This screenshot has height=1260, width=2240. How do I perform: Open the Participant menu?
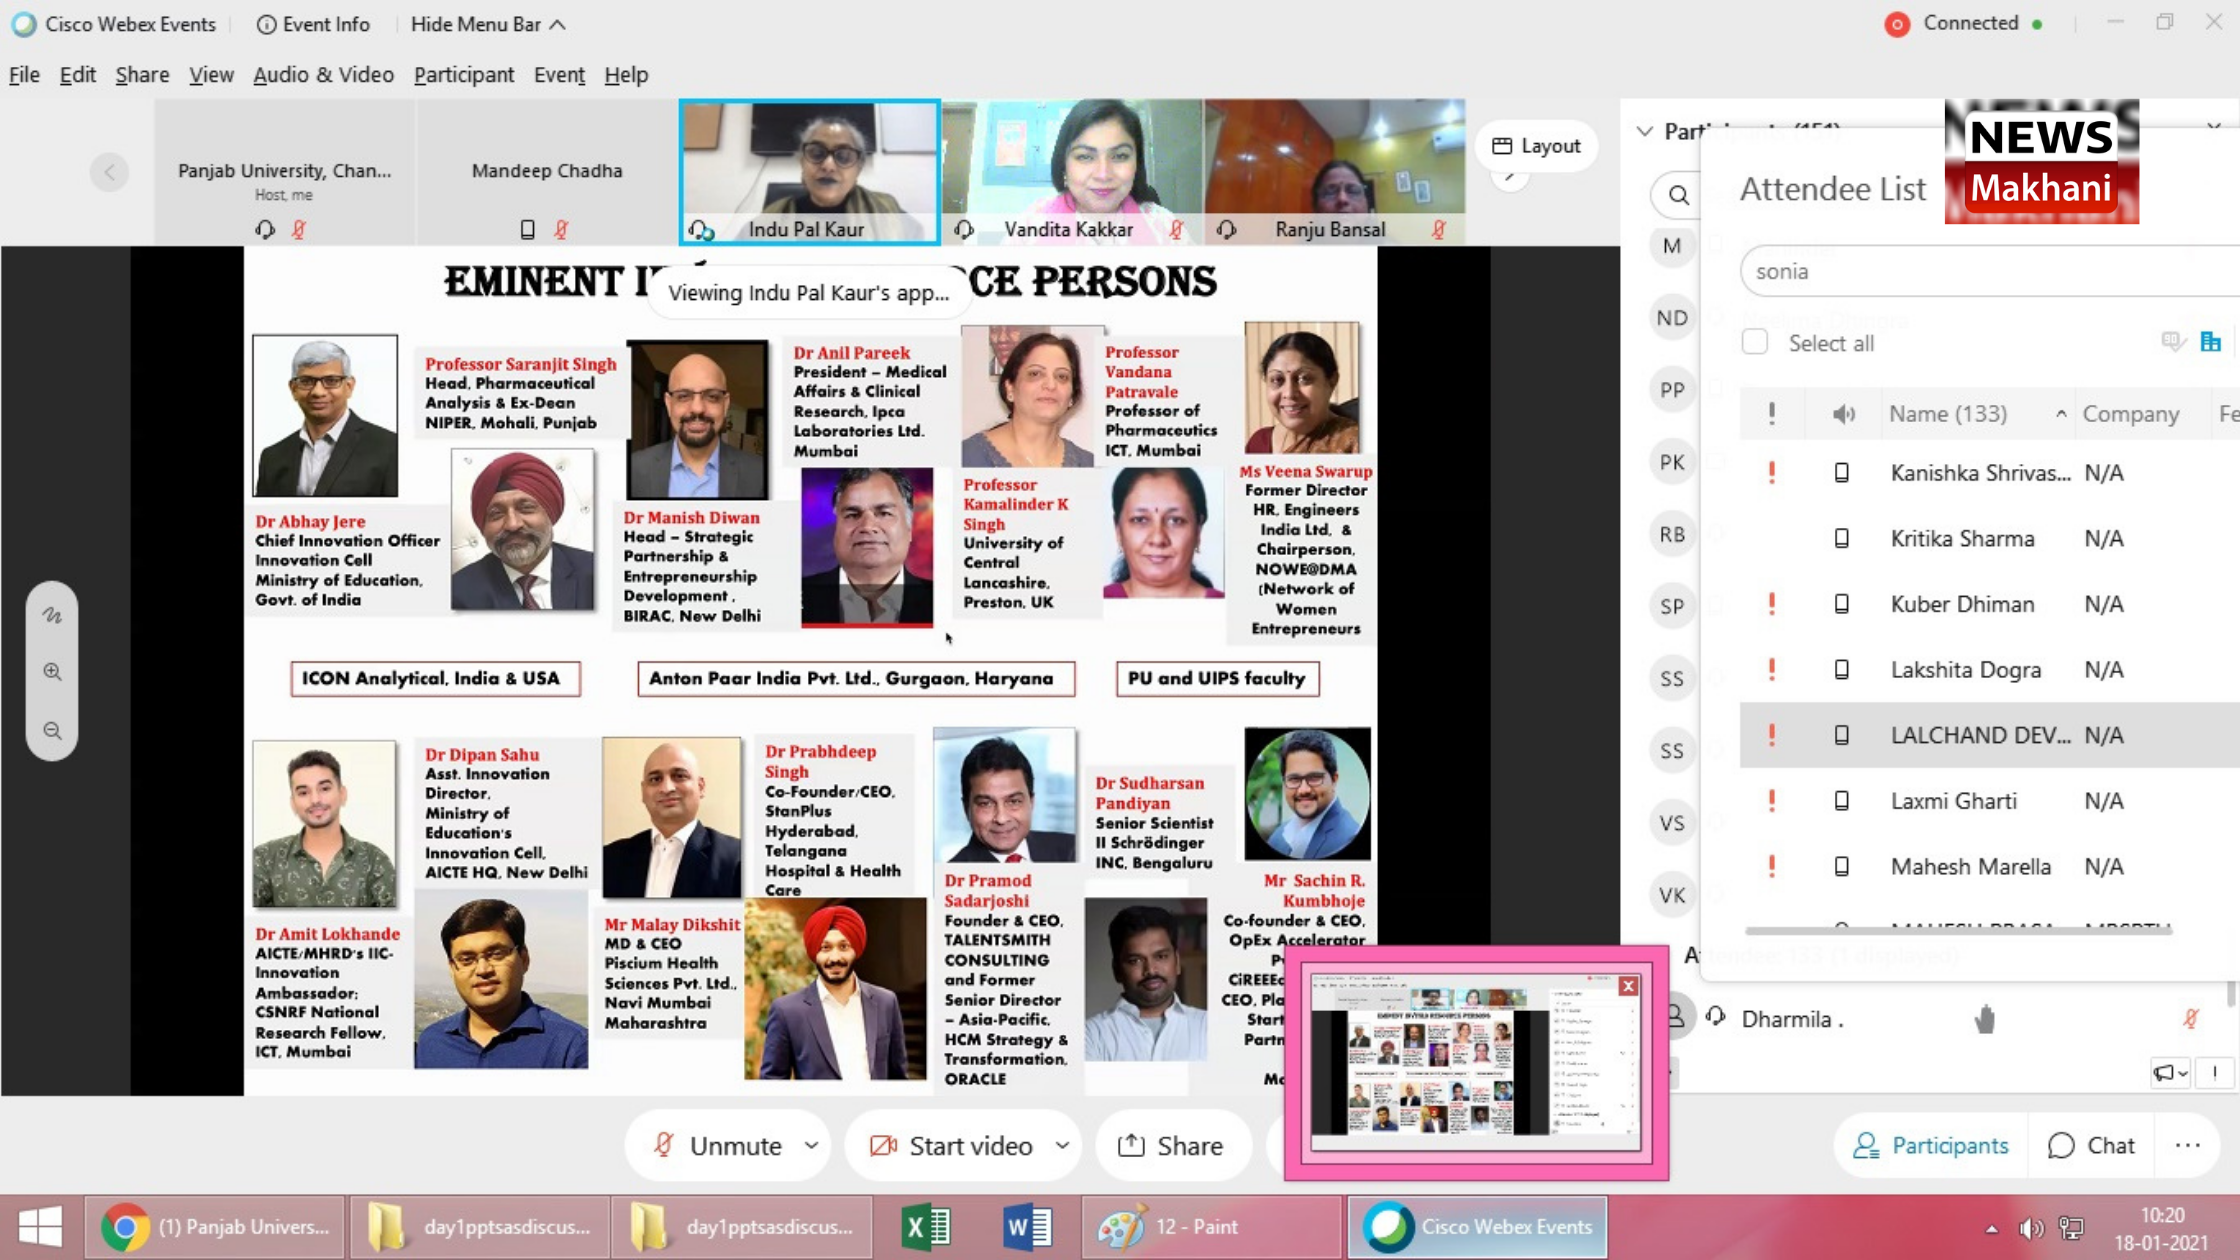[463, 75]
